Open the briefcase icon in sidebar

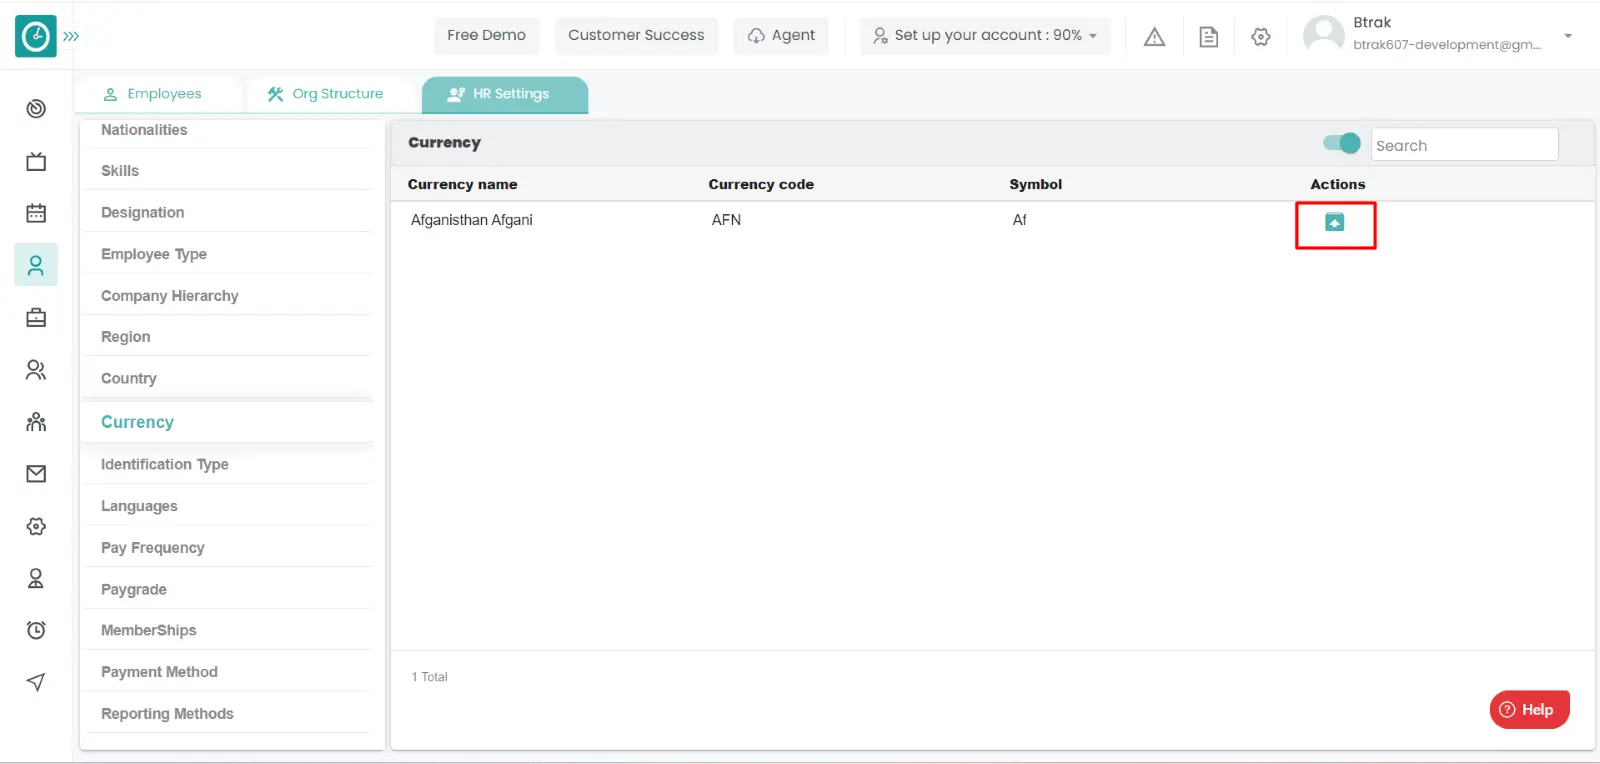point(36,318)
